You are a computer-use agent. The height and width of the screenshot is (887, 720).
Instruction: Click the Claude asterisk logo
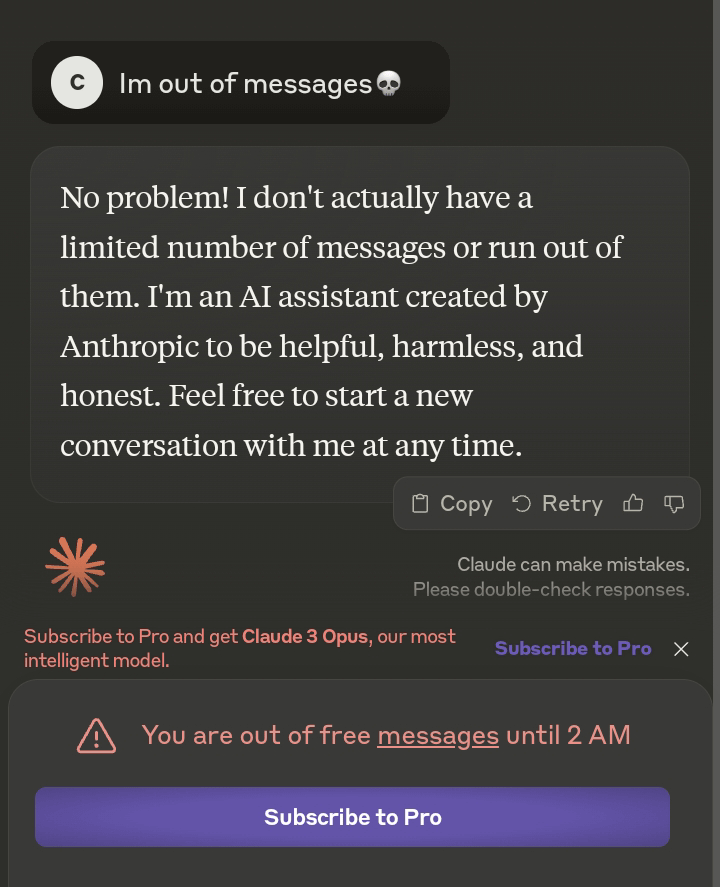tap(74, 566)
